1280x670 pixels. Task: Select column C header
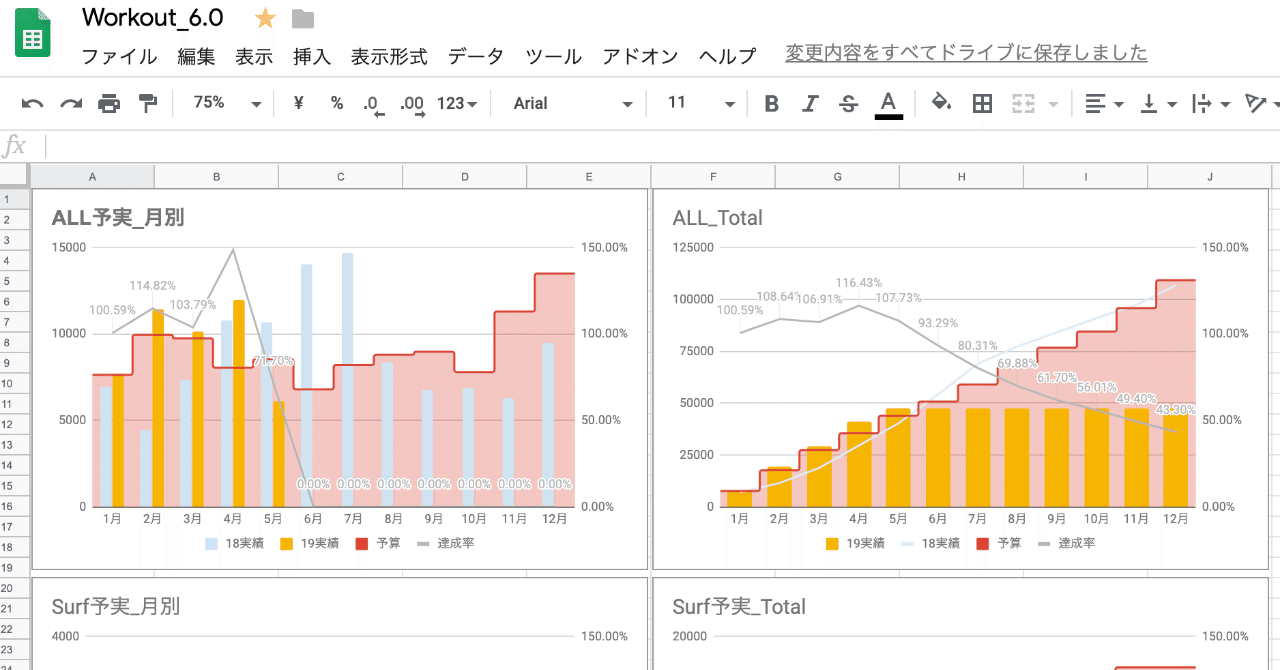tap(341, 177)
